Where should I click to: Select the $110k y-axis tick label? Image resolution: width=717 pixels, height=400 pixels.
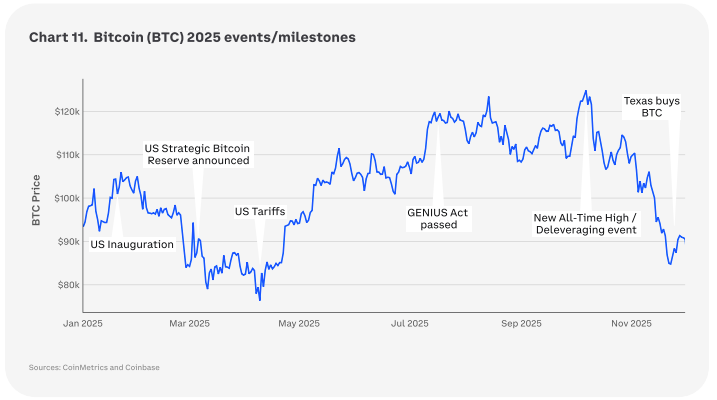(67, 155)
